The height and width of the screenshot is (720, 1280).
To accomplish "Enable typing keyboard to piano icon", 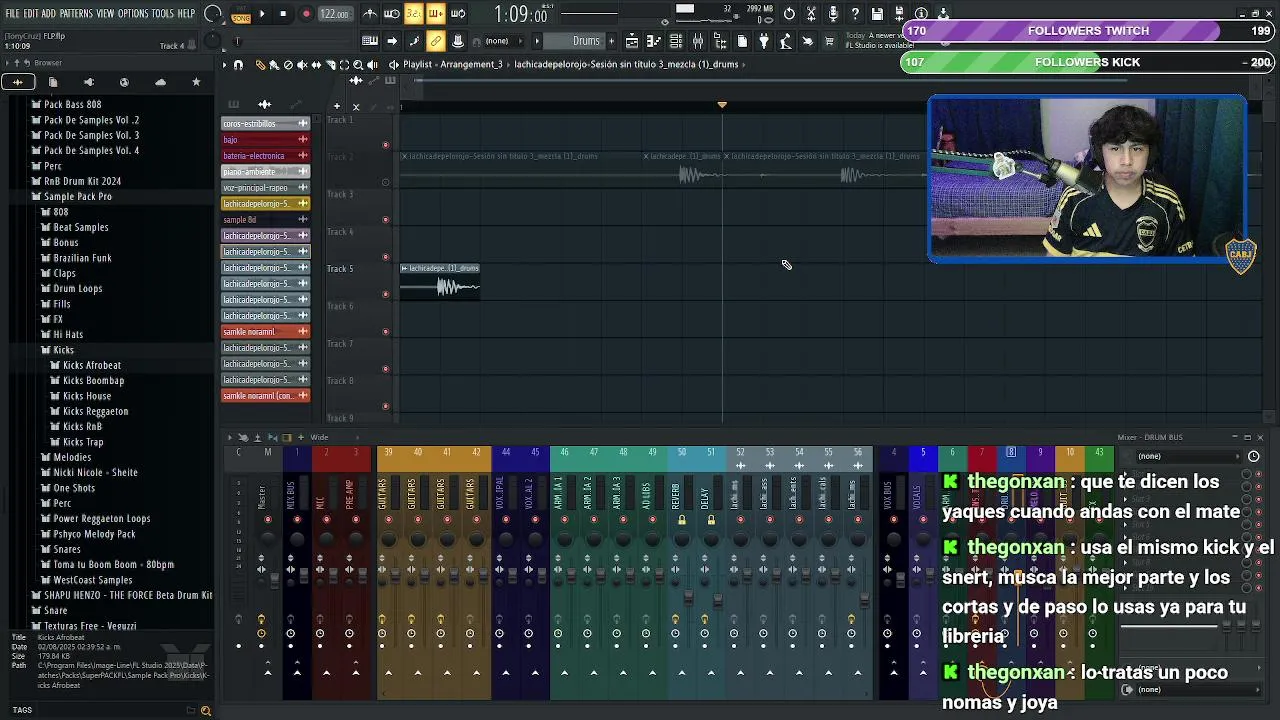I will [370, 41].
